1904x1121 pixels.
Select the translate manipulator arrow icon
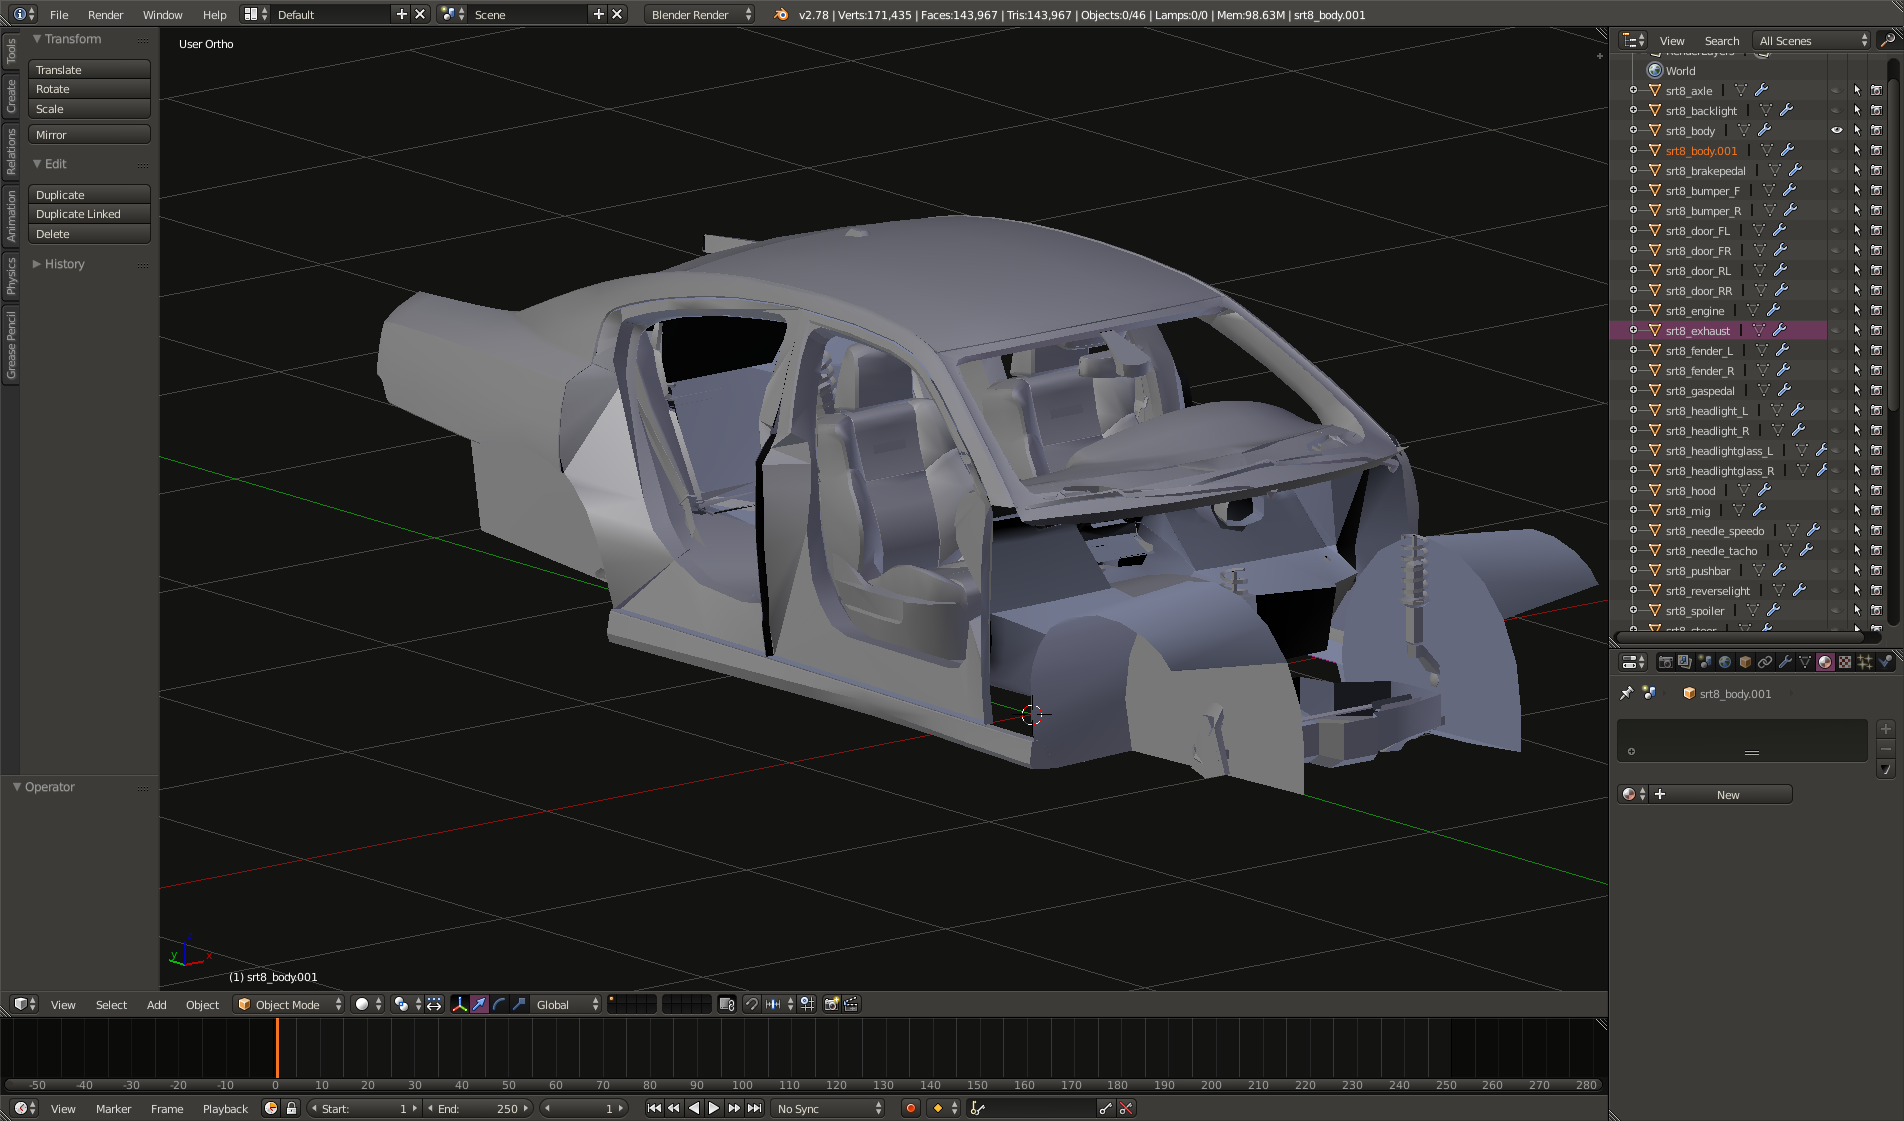click(x=479, y=1004)
